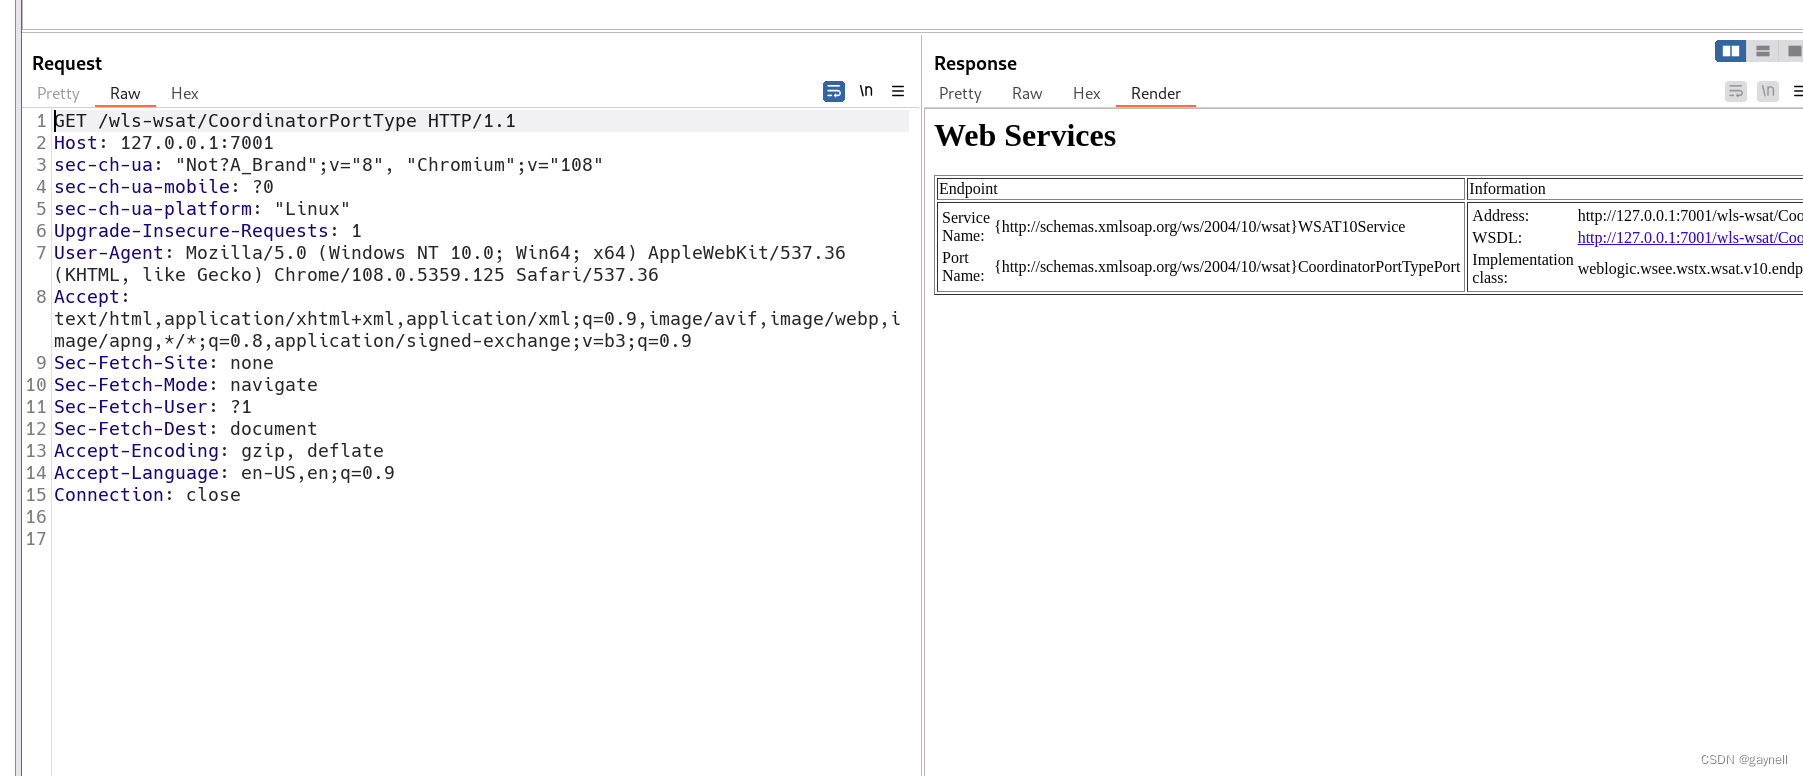This screenshot has width=1803, height=776.
Task: Select Hex tab in Request panel
Action: (185, 93)
